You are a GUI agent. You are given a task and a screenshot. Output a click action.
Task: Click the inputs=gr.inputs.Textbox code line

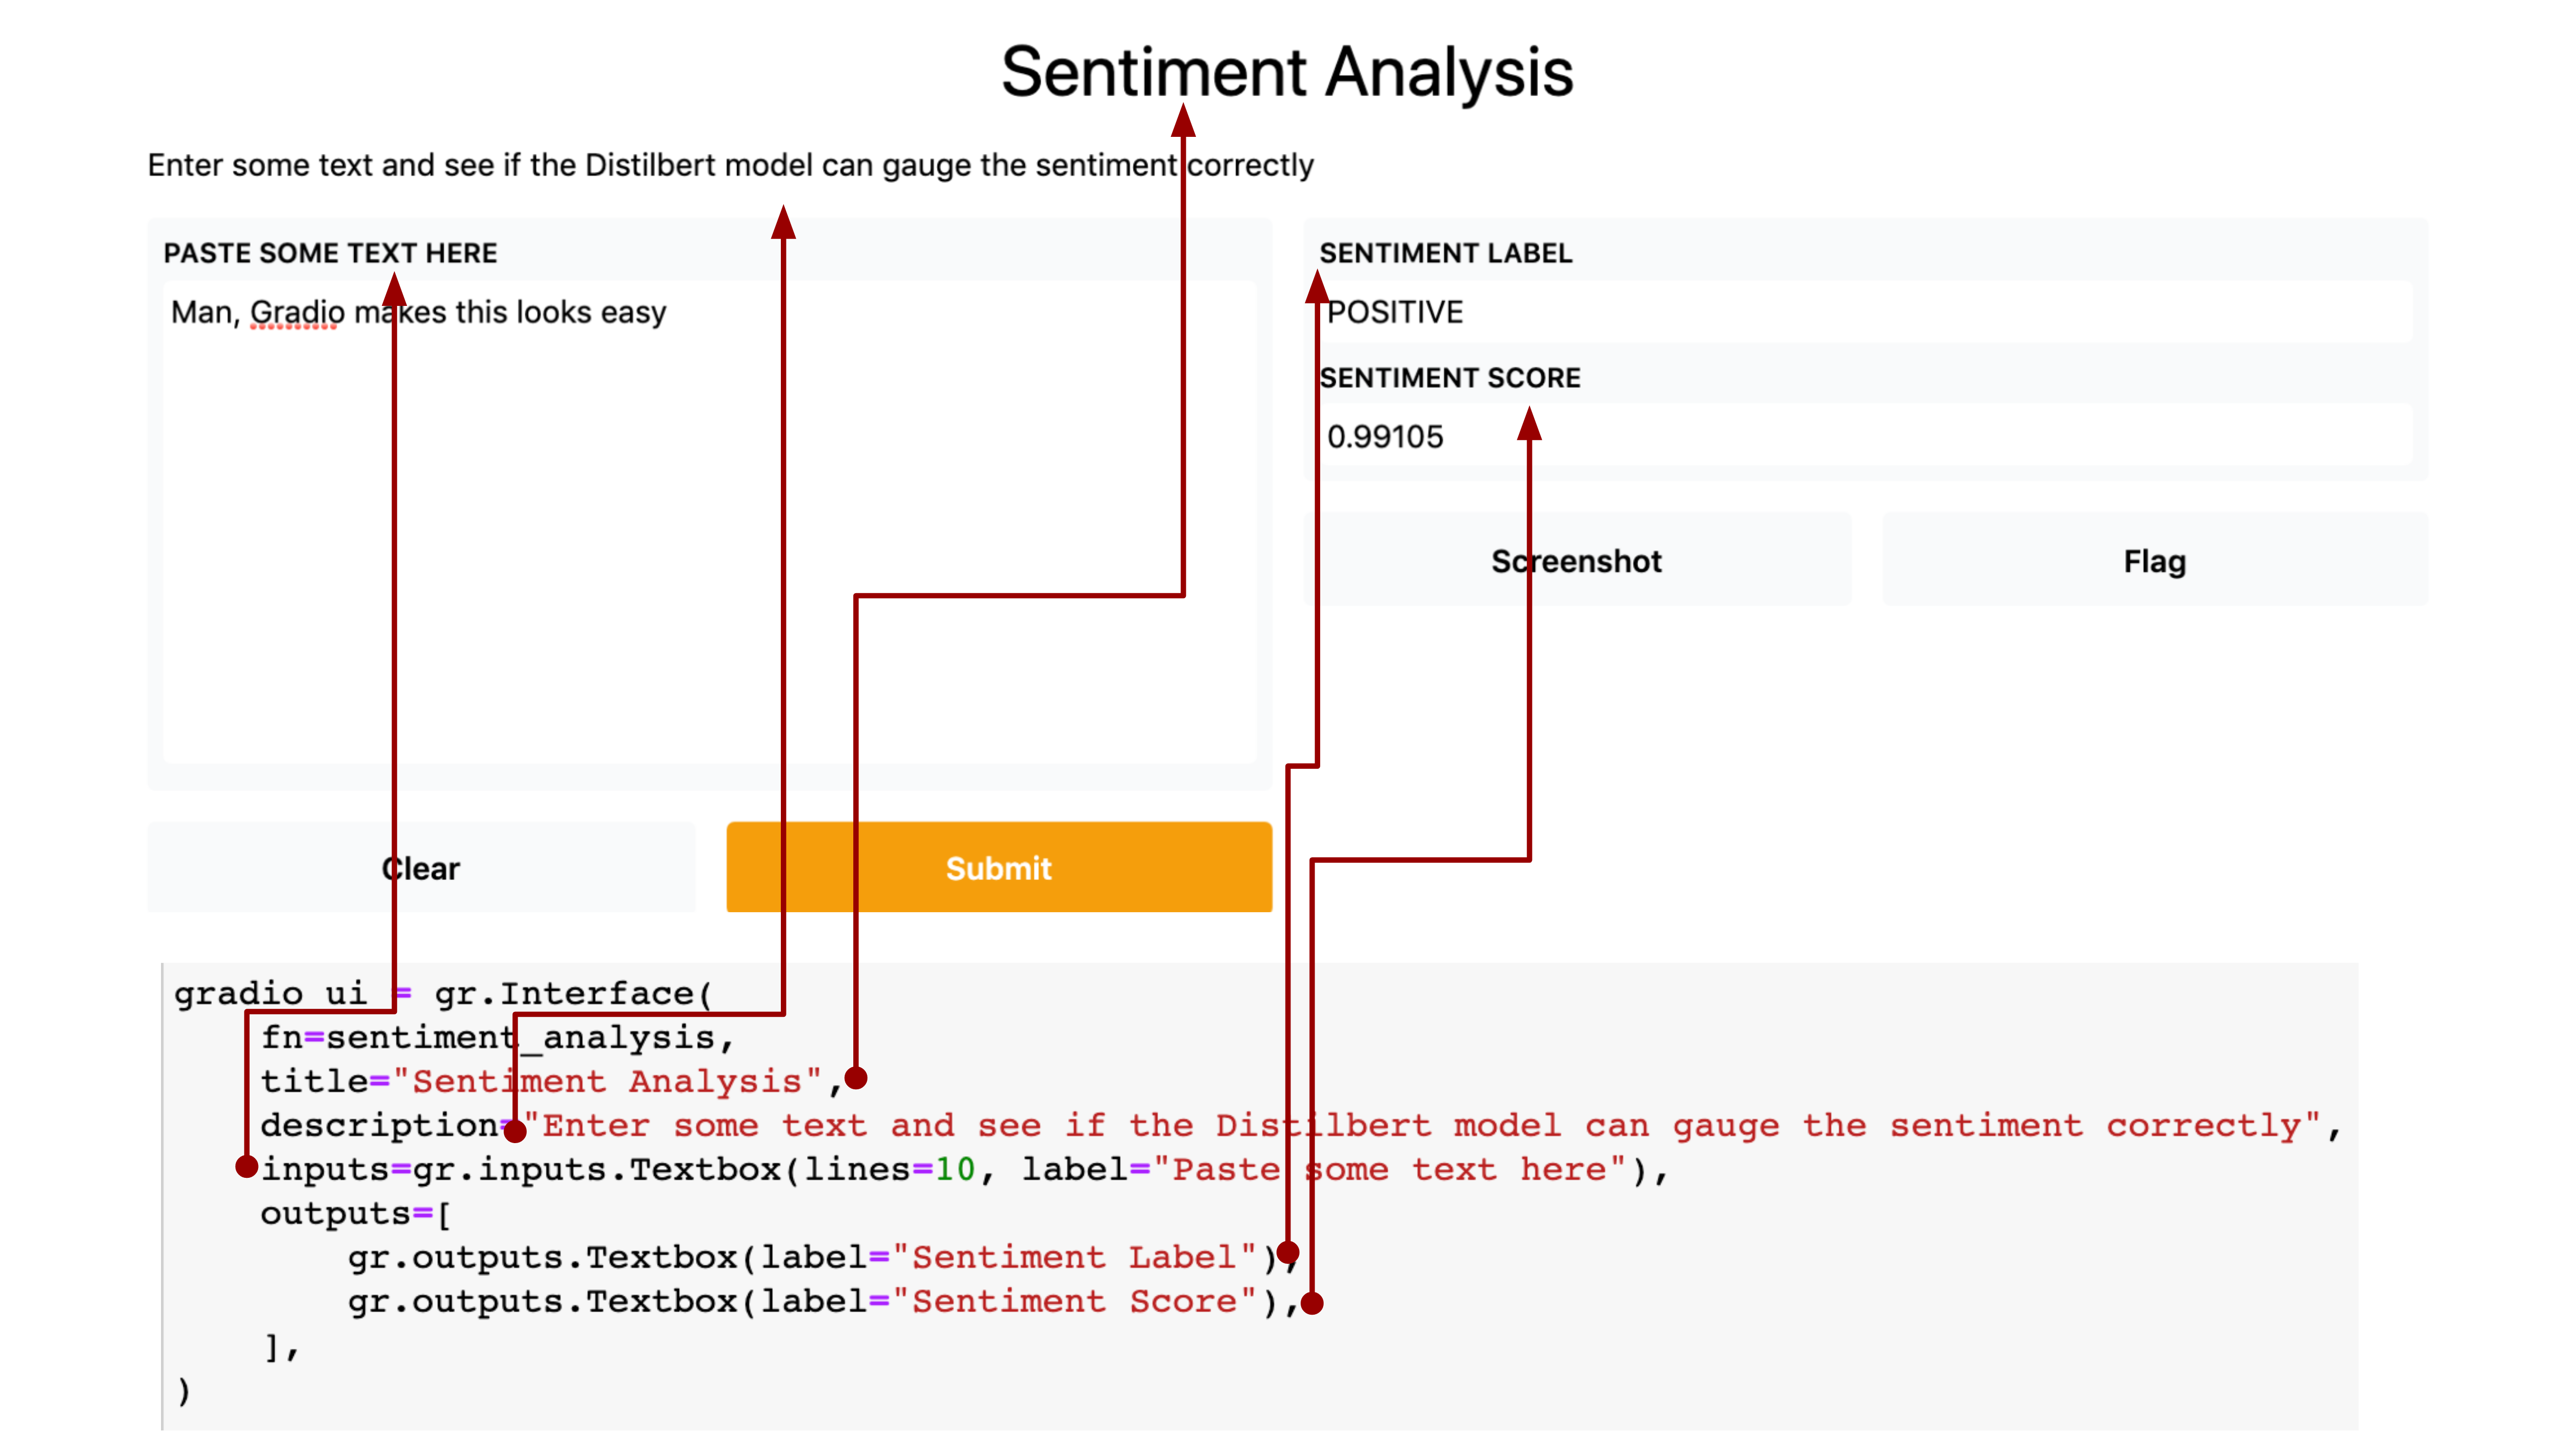coord(960,1169)
